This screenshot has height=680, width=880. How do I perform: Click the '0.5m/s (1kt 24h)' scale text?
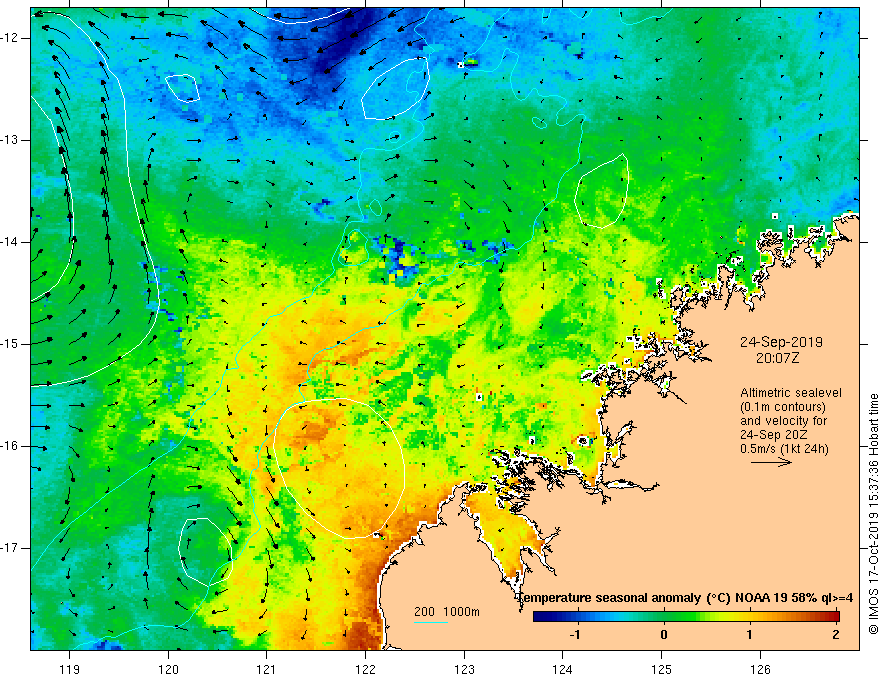click(x=784, y=449)
